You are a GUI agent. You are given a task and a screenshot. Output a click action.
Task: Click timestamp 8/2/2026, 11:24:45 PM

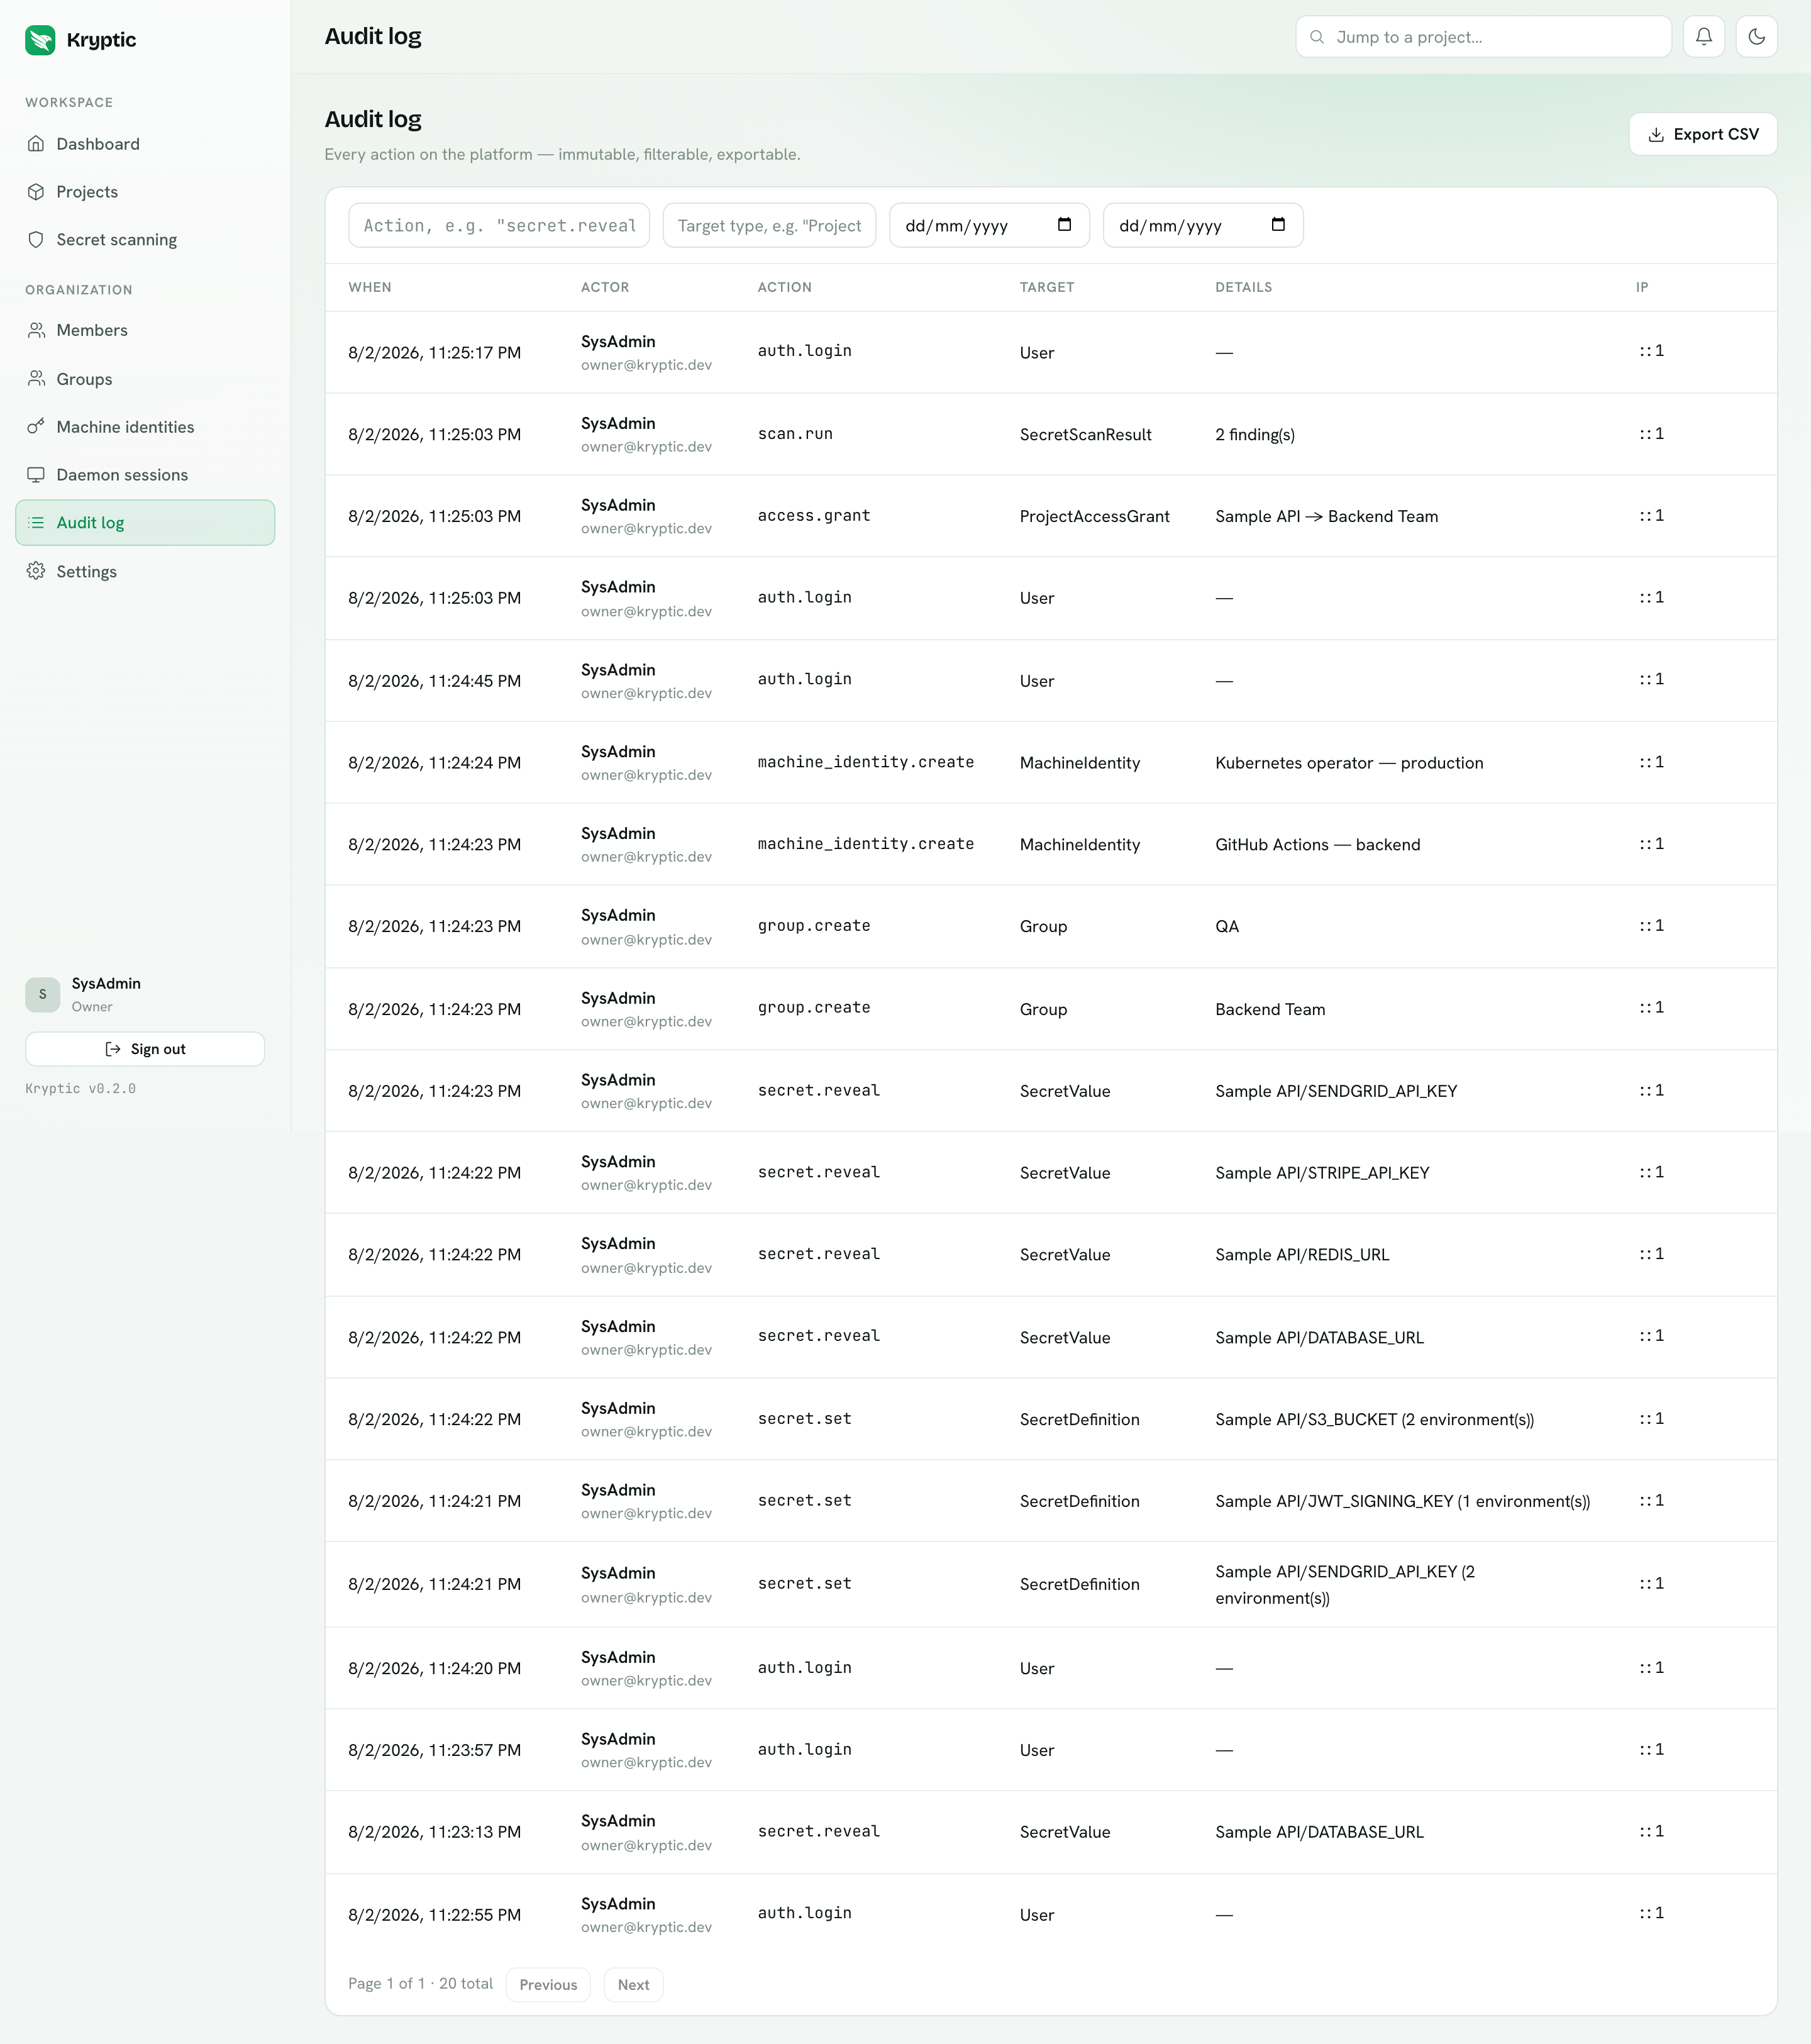pyautogui.click(x=435, y=681)
